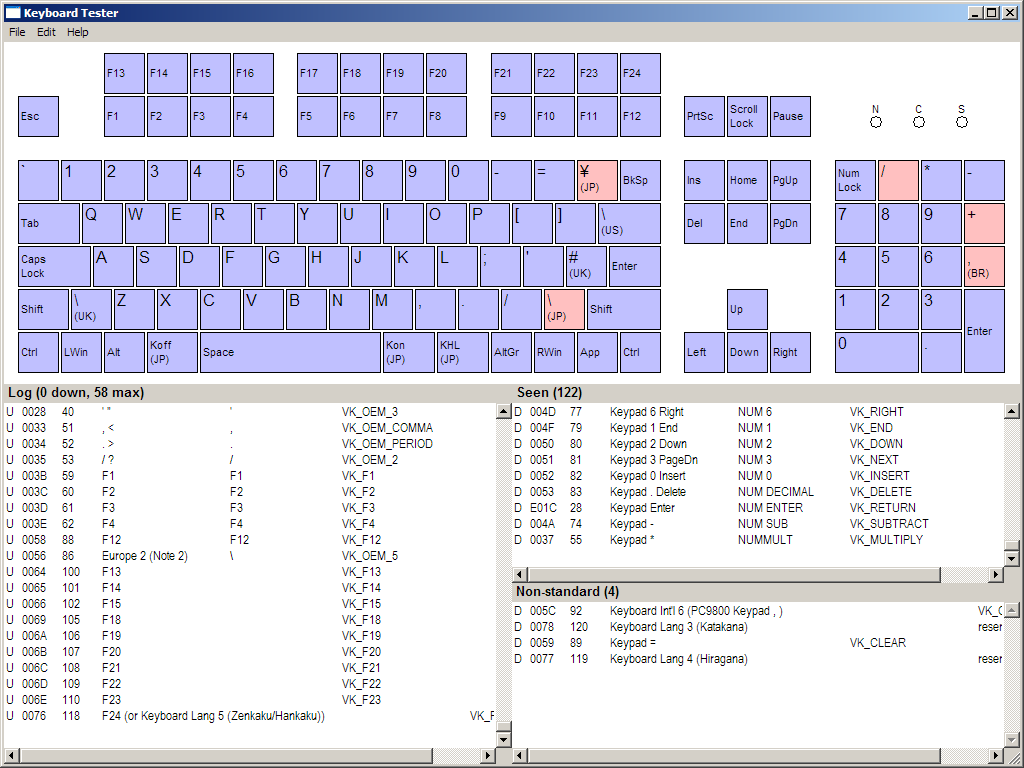Select the VK_F24 entry in the Log list
1024x768 pixels.
coord(250,715)
